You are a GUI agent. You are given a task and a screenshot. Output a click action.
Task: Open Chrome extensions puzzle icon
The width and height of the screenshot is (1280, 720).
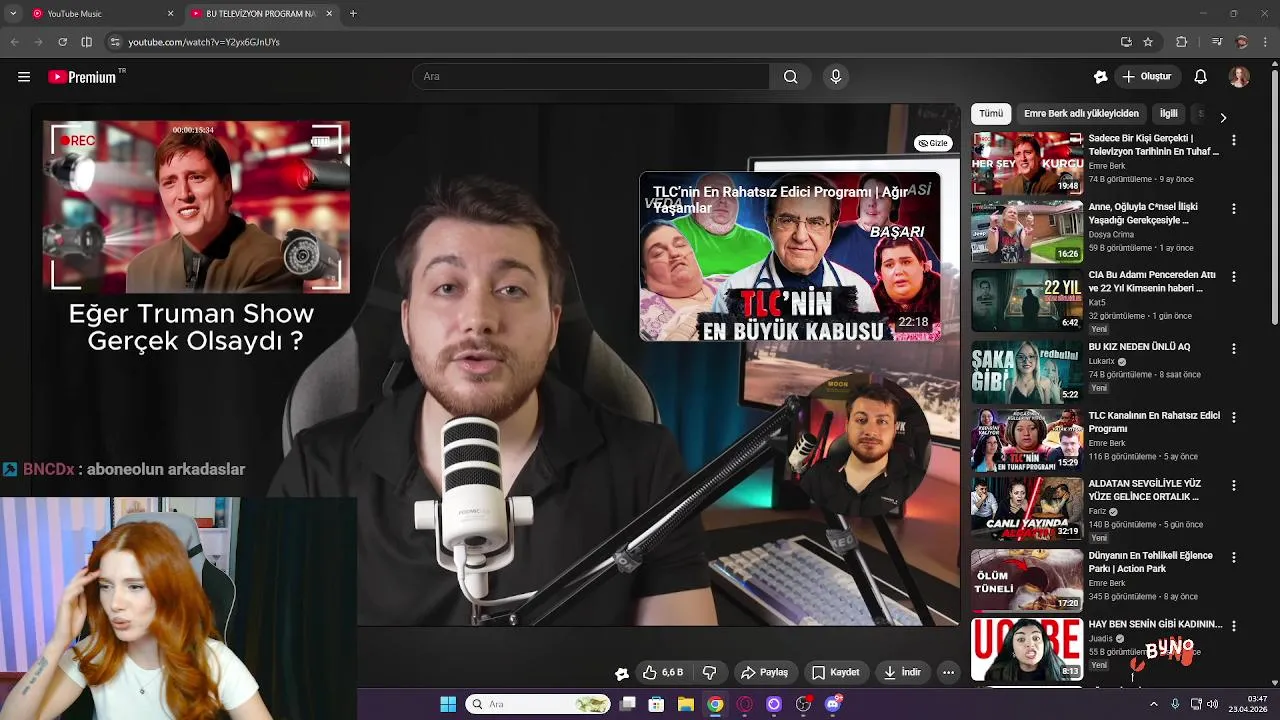[x=1181, y=42]
